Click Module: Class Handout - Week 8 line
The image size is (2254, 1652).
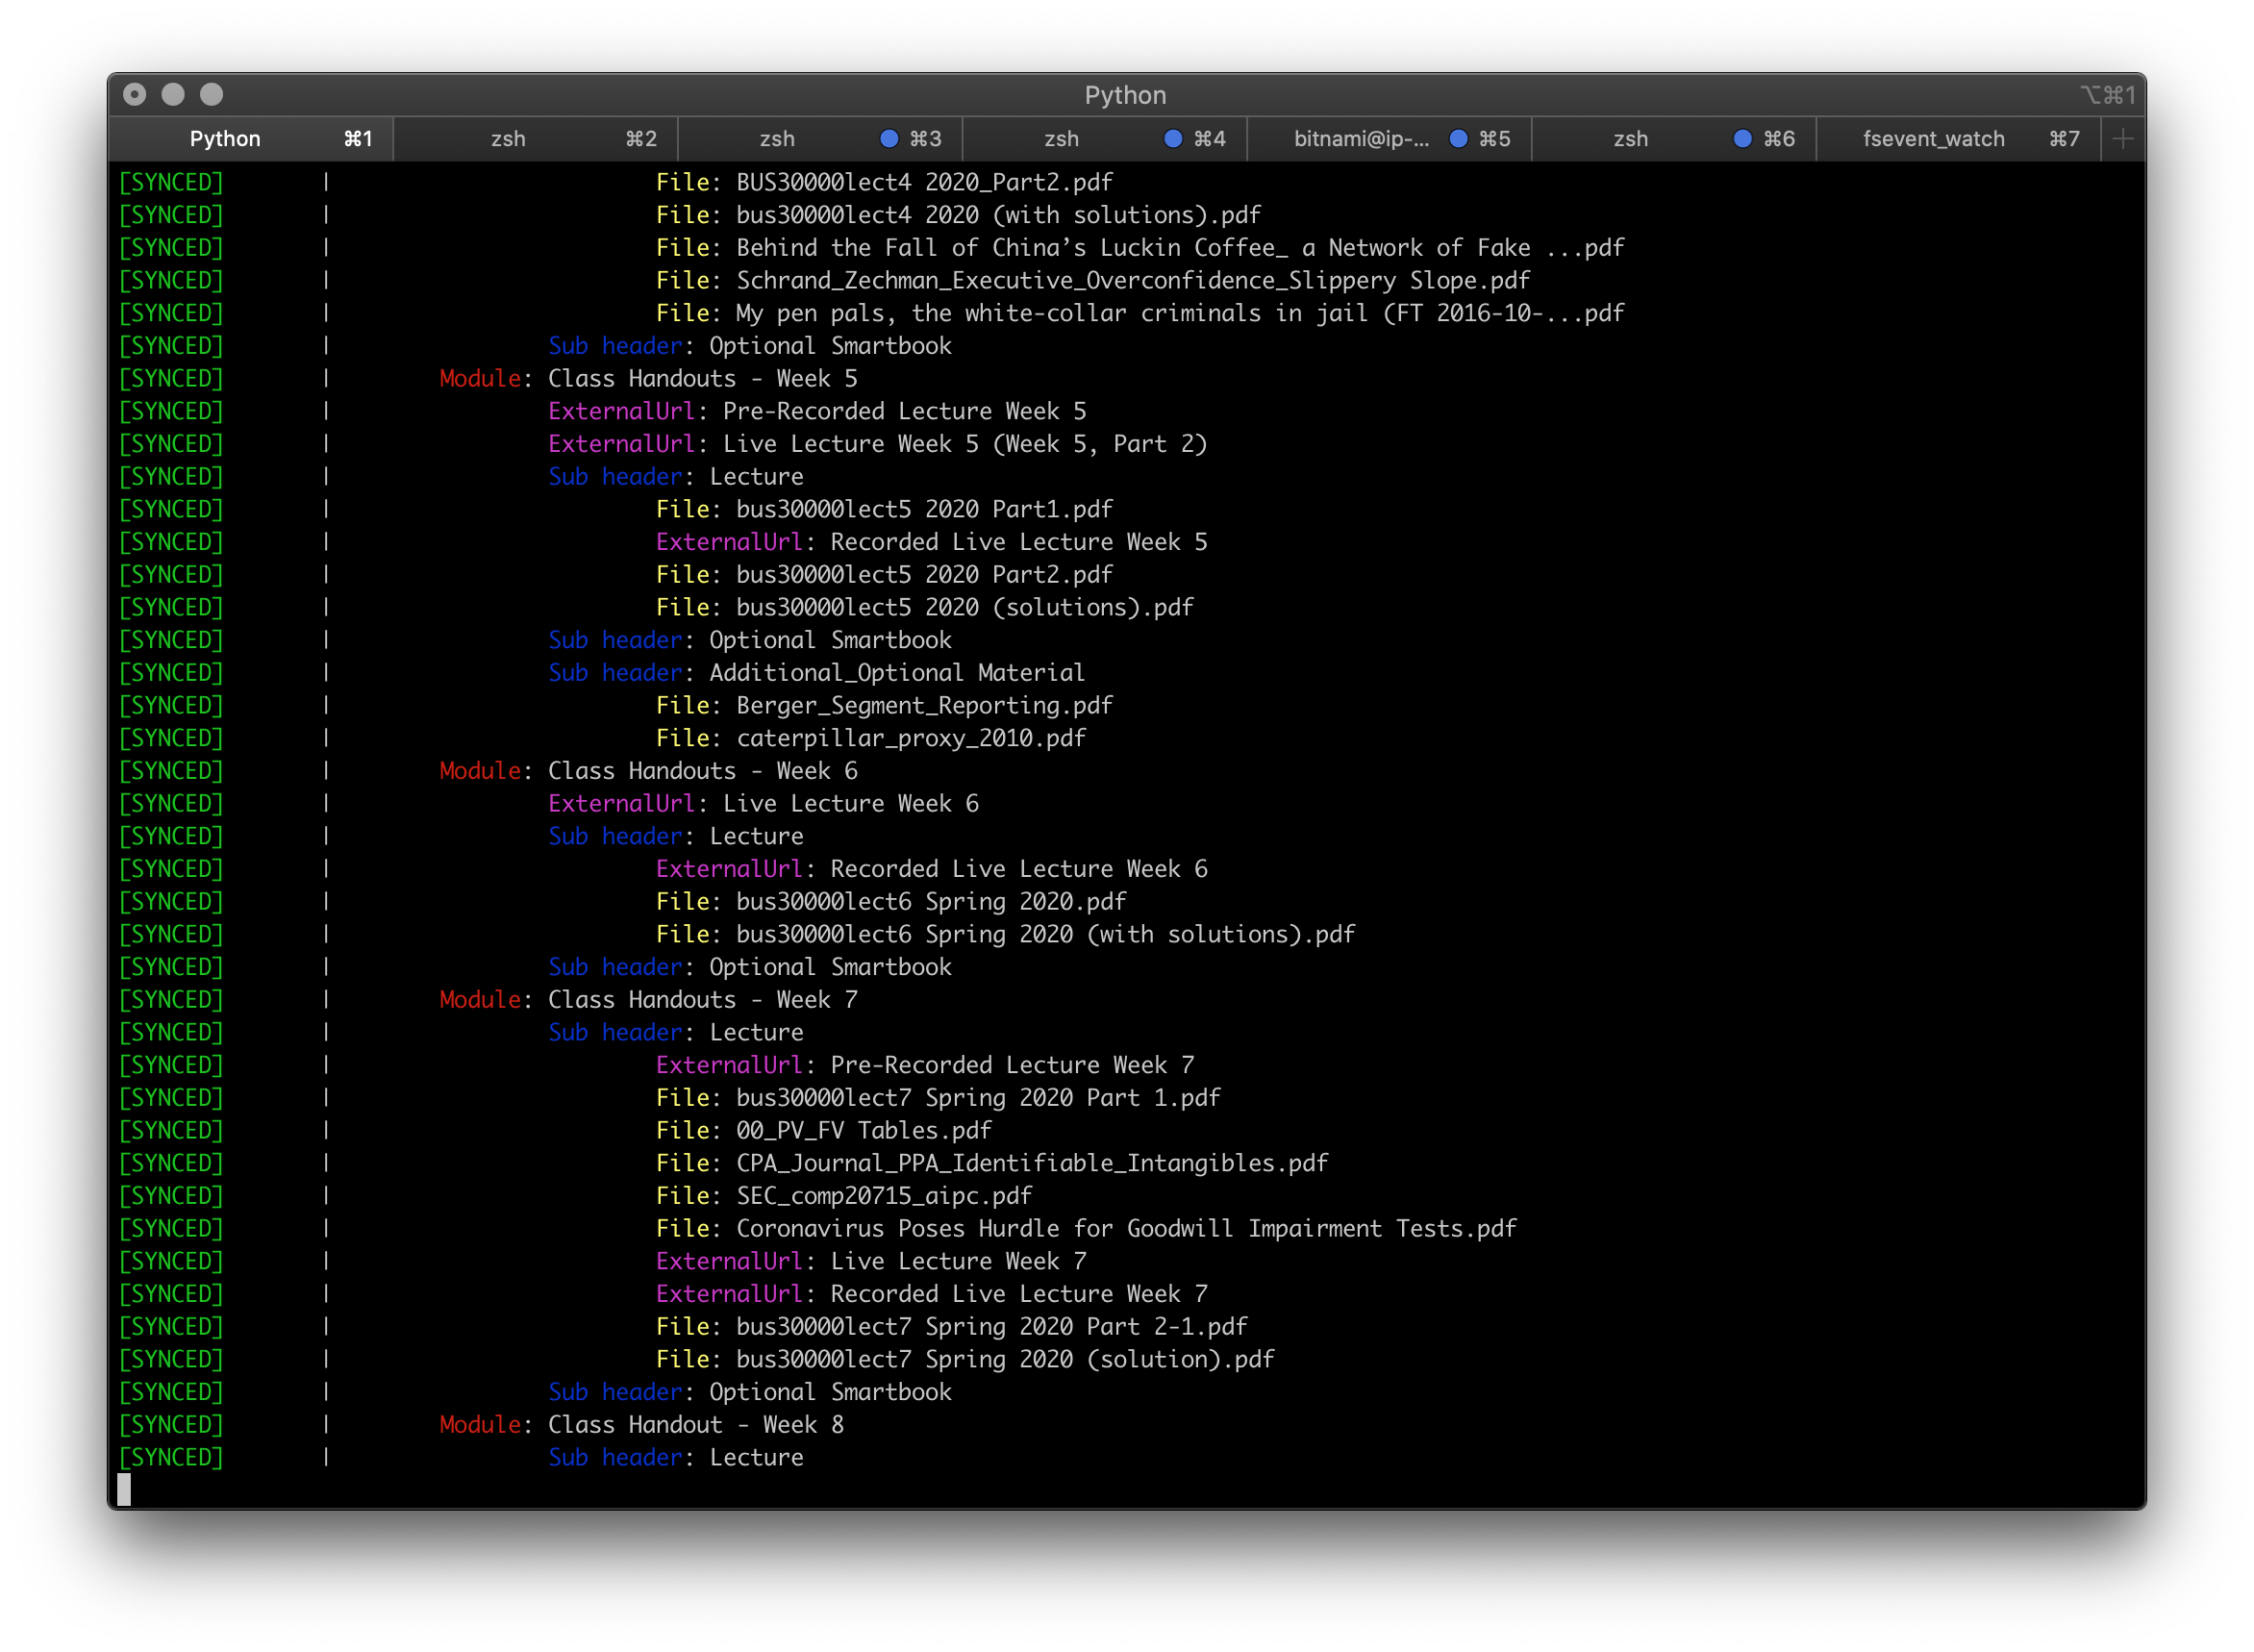pos(641,1425)
